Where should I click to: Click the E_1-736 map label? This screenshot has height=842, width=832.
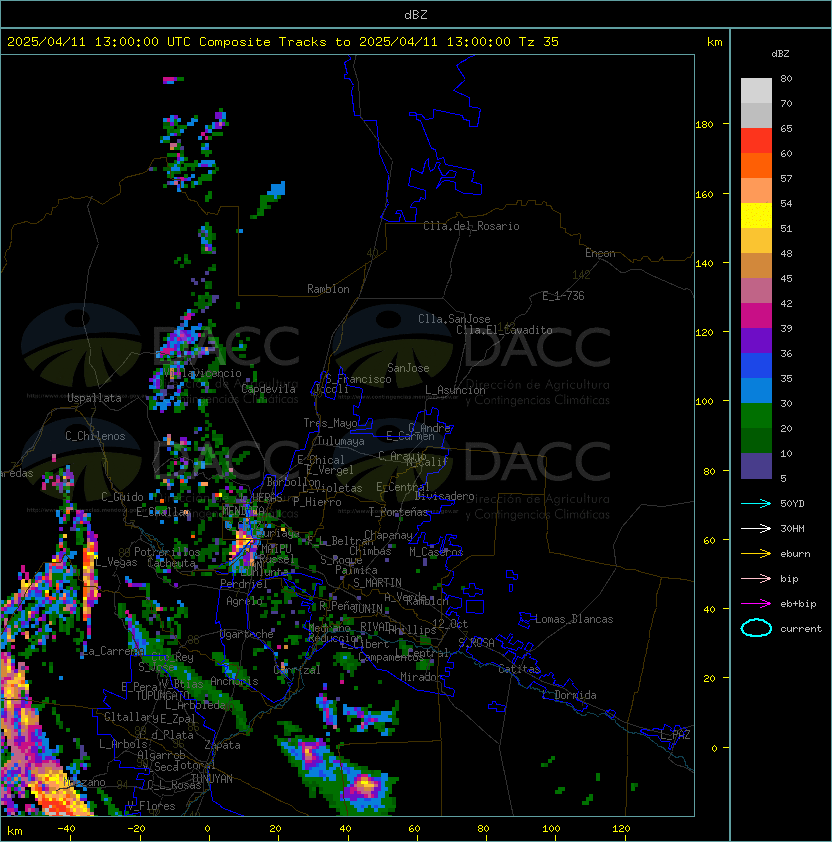click(x=563, y=295)
